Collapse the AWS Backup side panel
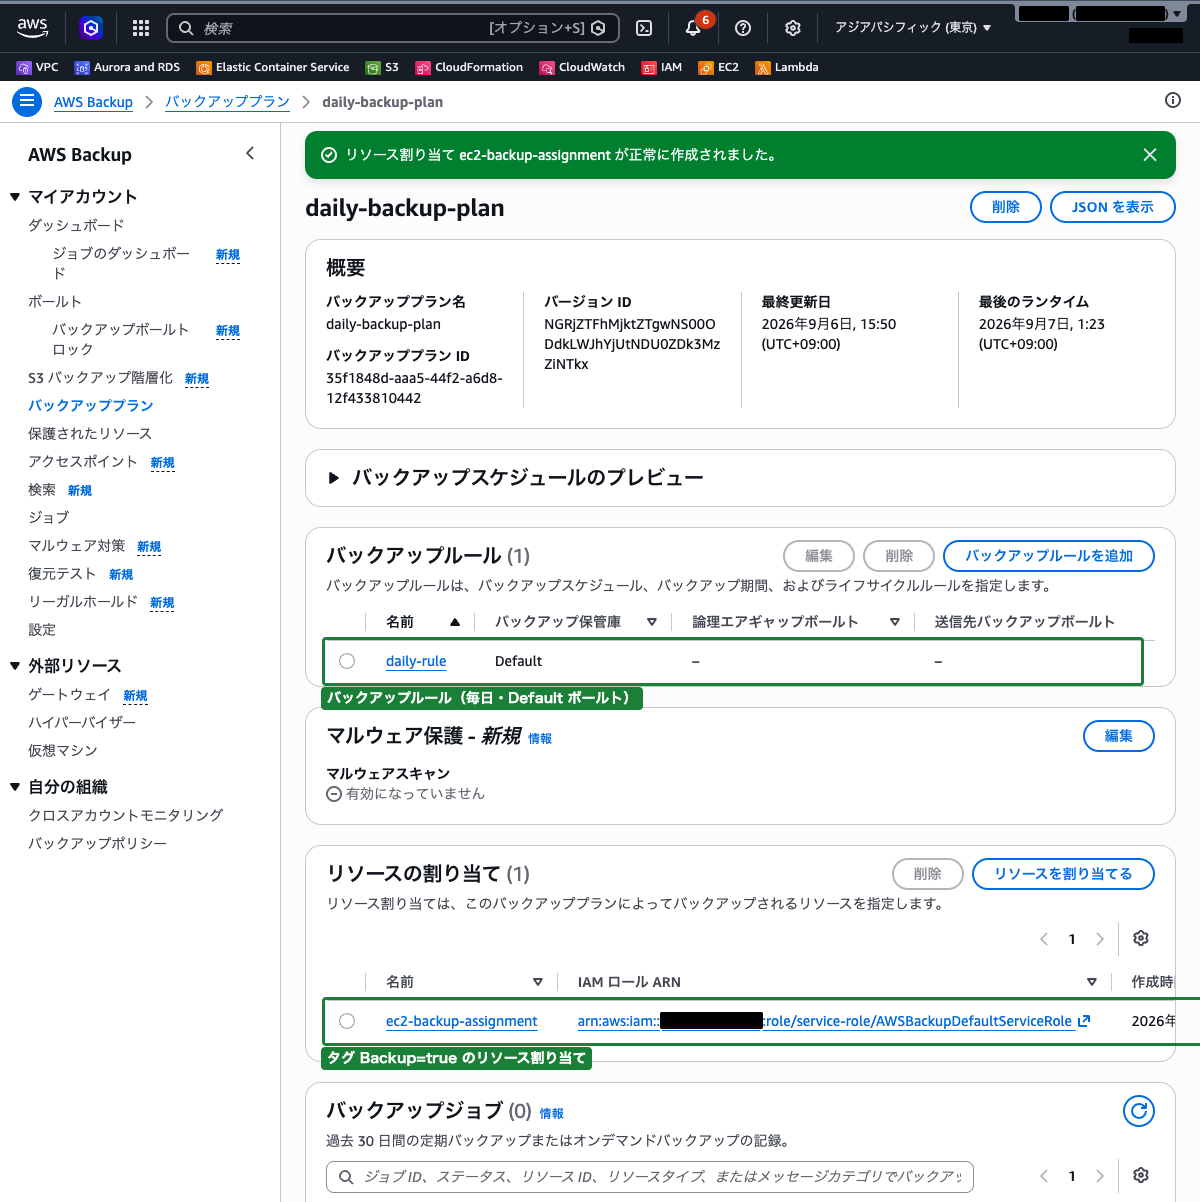1200x1202 pixels. [250, 153]
